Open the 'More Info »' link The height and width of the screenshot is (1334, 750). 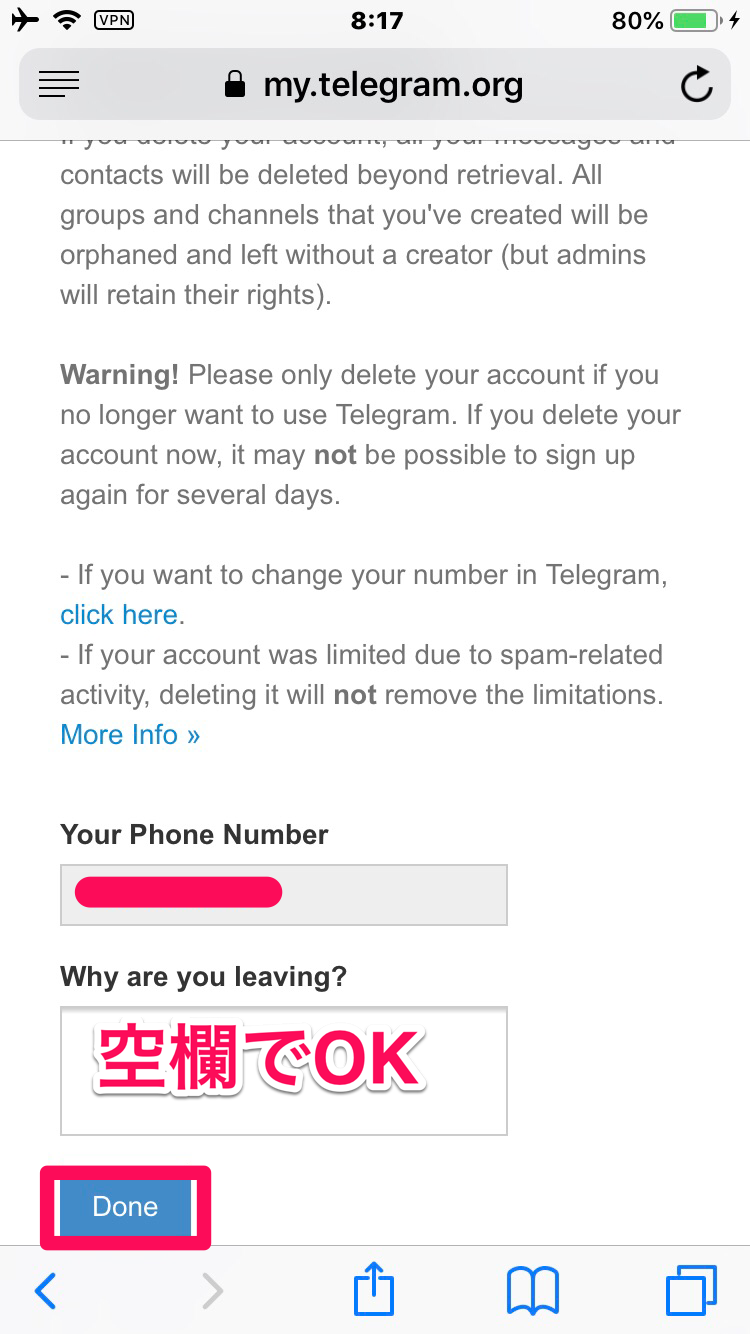click(x=130, y=734)
